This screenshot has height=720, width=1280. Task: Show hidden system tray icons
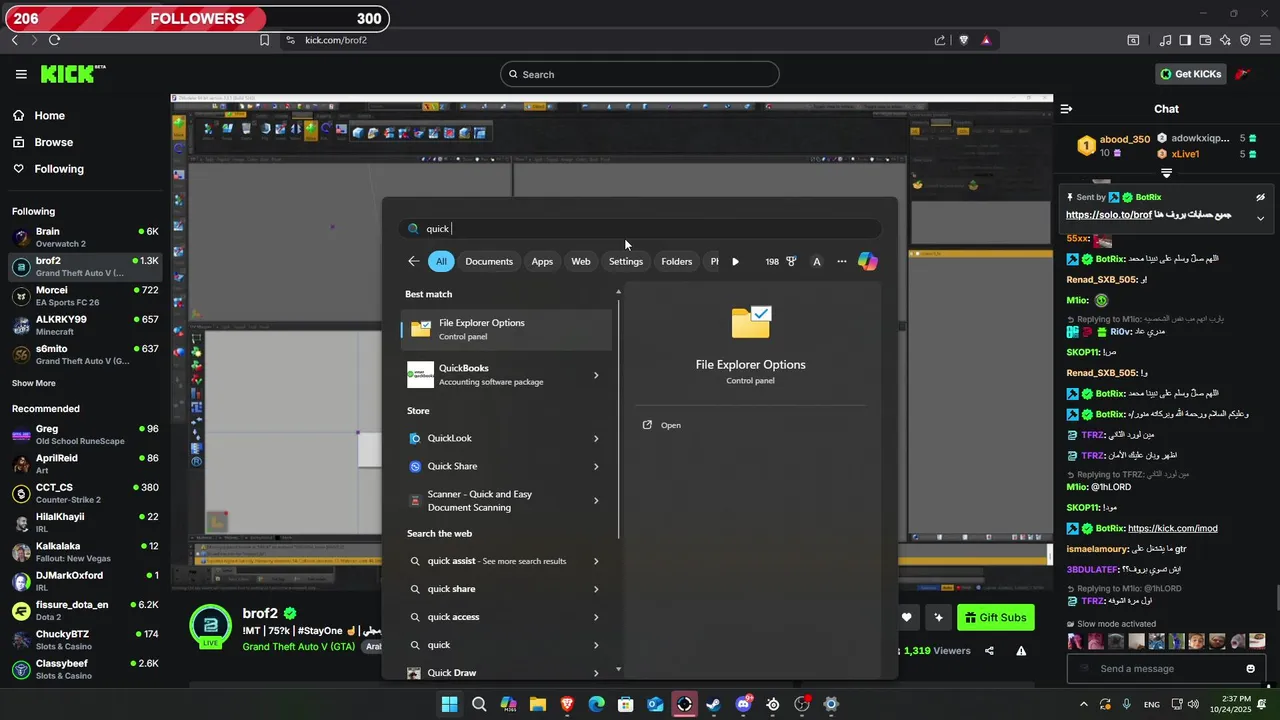pos(1084,704)
